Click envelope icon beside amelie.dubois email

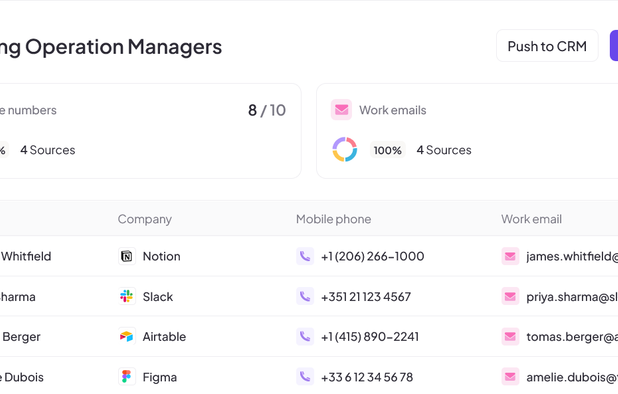pos(510,377)
